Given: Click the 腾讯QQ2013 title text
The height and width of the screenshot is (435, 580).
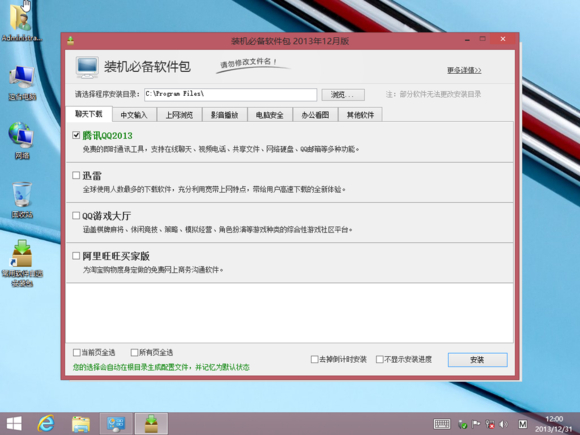Looking at the screenshot, I should click(x=107, y=136).
